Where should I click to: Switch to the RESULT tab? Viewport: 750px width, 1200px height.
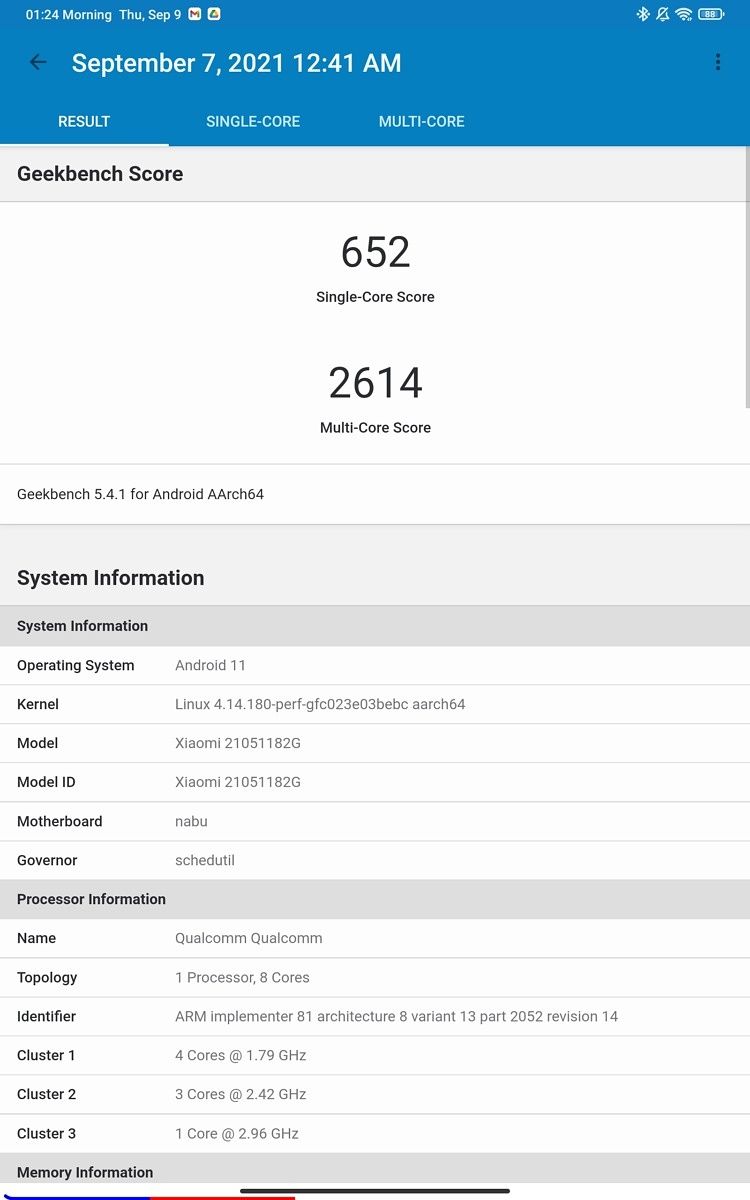tap(84, 122)
